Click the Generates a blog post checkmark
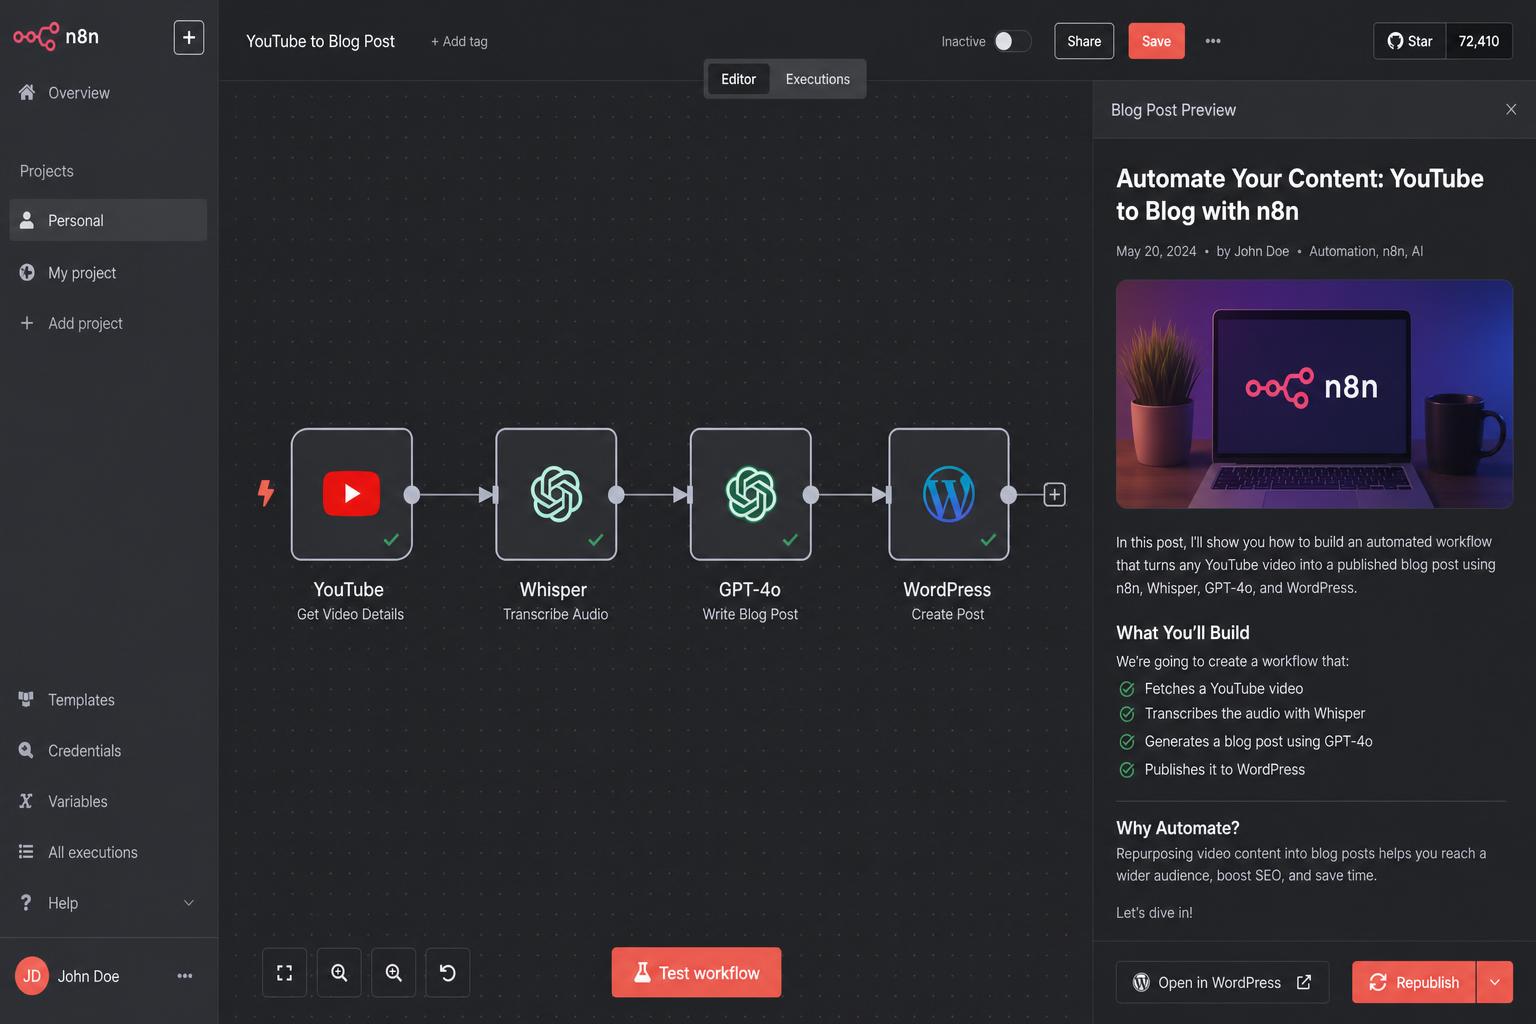The image size is (1536, 1024). coord(1127,742)
